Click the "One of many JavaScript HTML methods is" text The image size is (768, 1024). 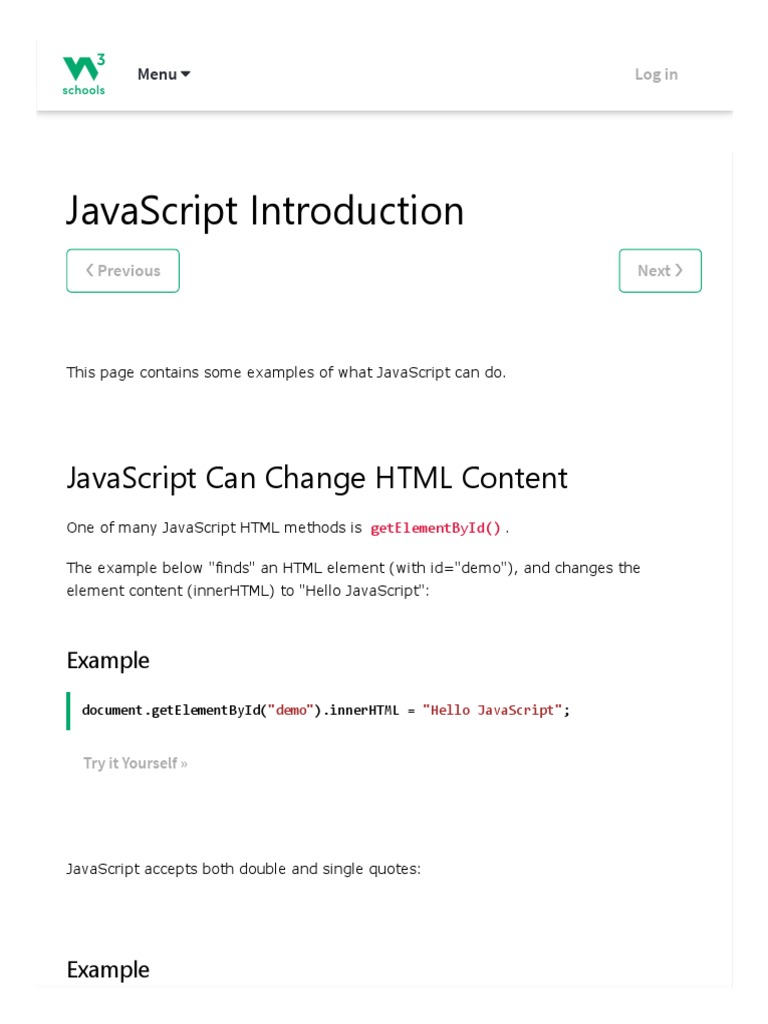214,528
